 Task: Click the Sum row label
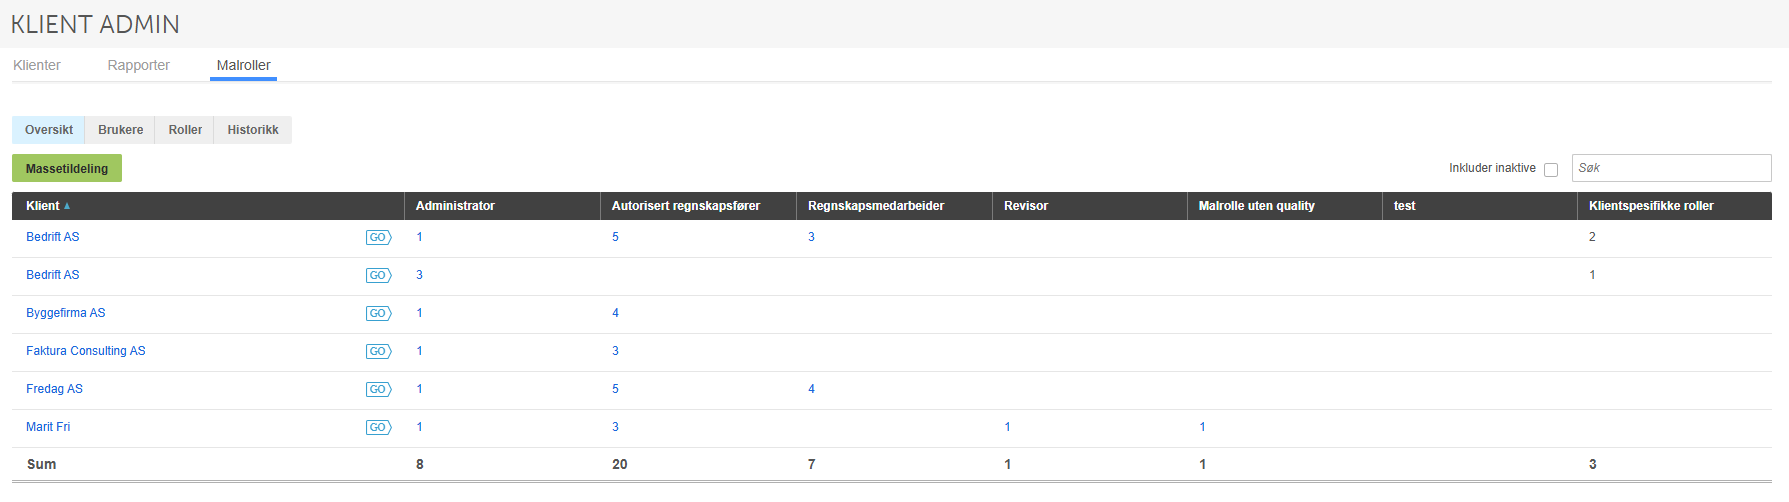pos(42,464)
